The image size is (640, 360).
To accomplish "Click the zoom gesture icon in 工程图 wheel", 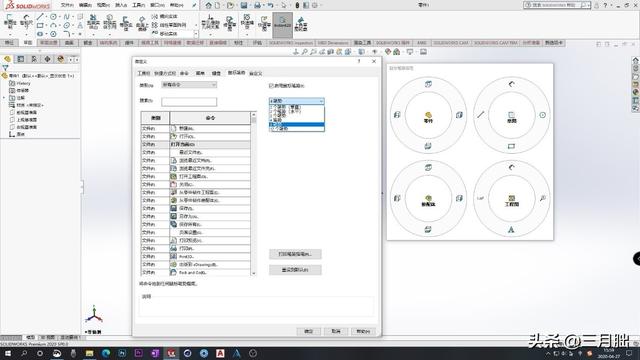I will 542,198.
